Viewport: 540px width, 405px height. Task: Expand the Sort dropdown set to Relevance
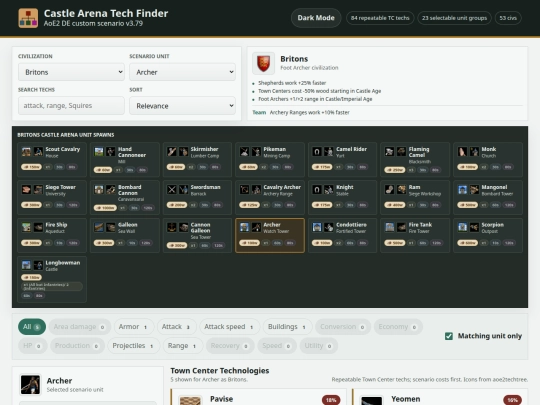[183, 106]
